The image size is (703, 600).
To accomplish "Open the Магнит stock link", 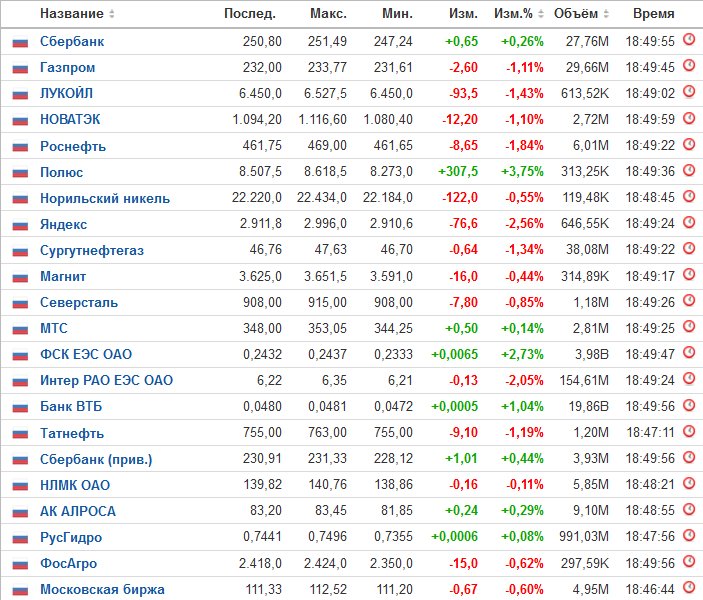I will [x=63, y=276].
